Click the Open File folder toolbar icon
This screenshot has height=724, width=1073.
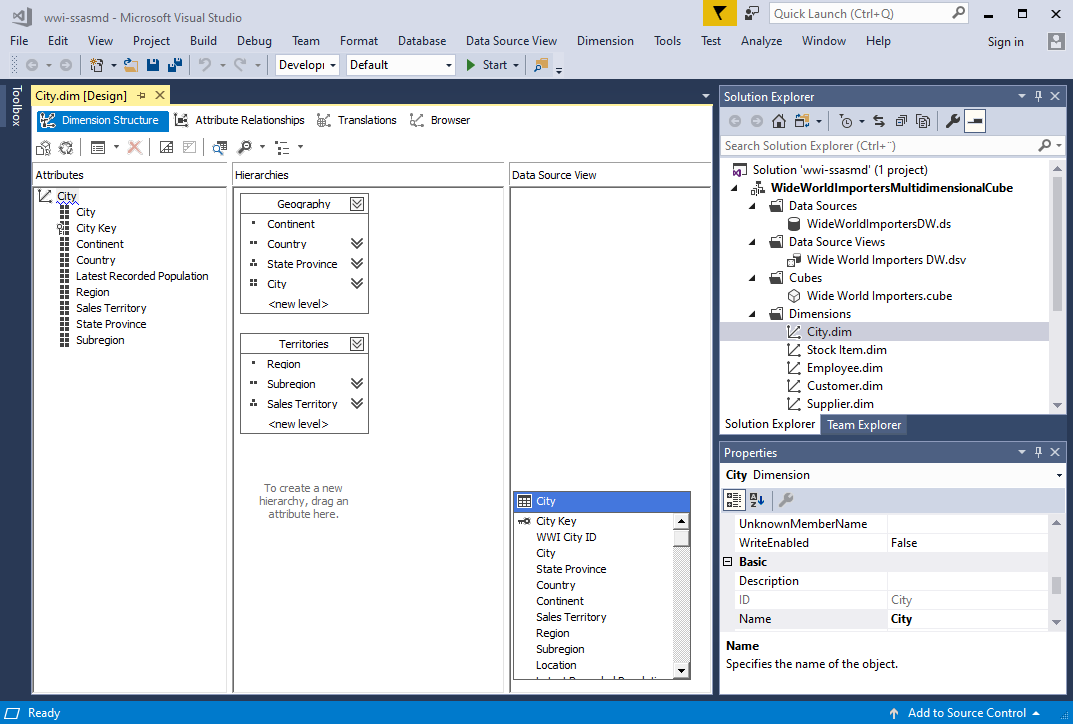click(131, 65)
